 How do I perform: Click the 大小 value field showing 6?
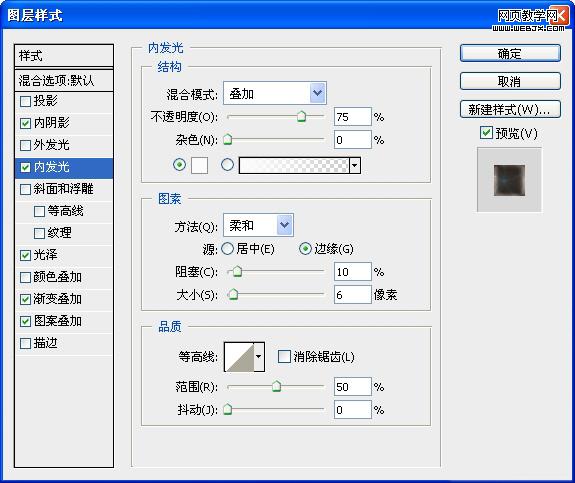[352, 294]
